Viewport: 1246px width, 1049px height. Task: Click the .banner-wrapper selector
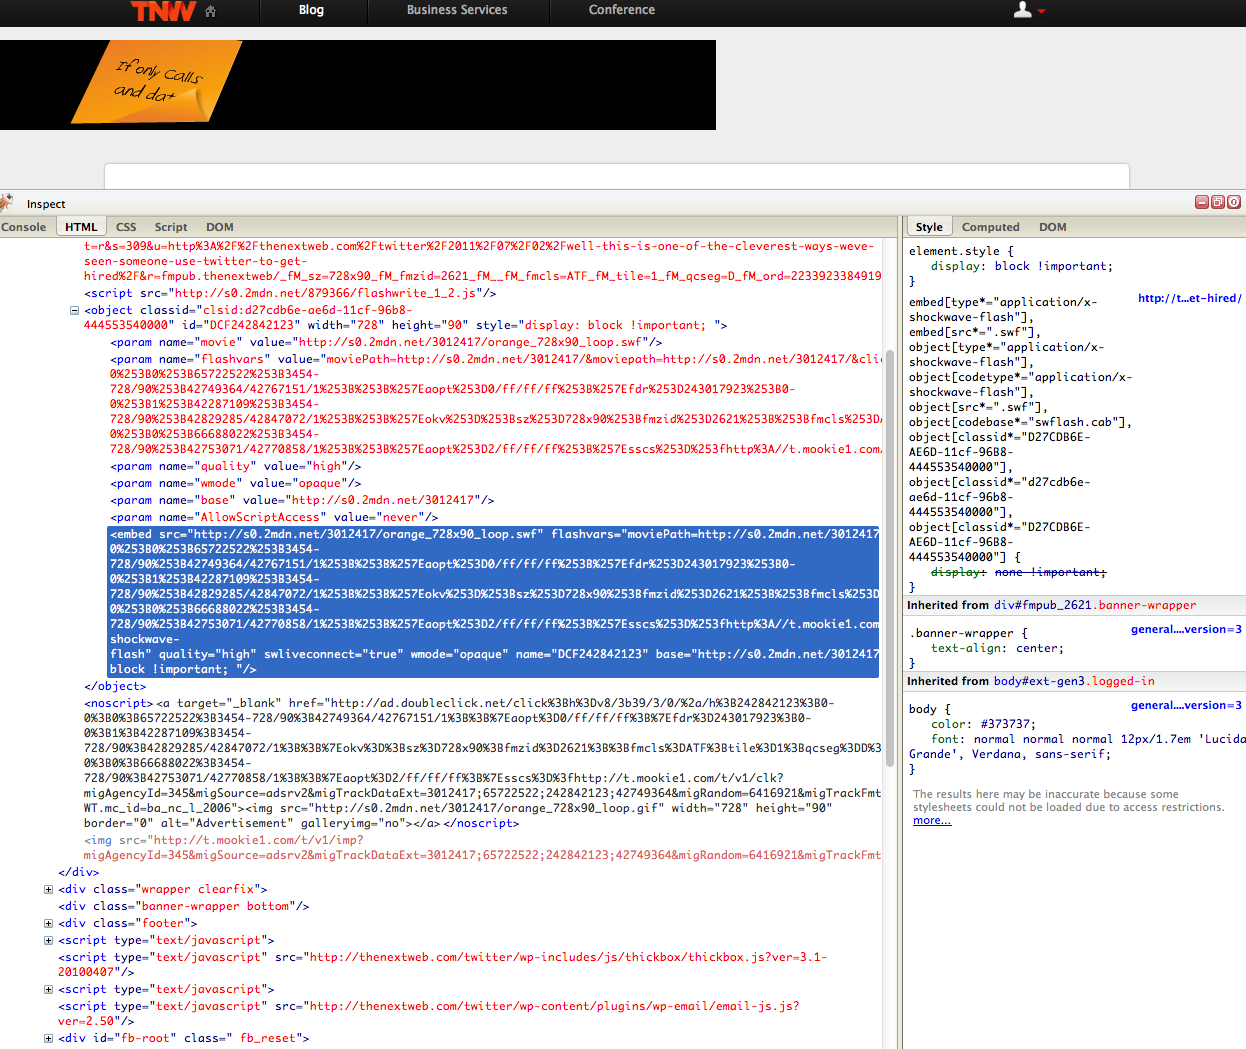coord(961,633)
